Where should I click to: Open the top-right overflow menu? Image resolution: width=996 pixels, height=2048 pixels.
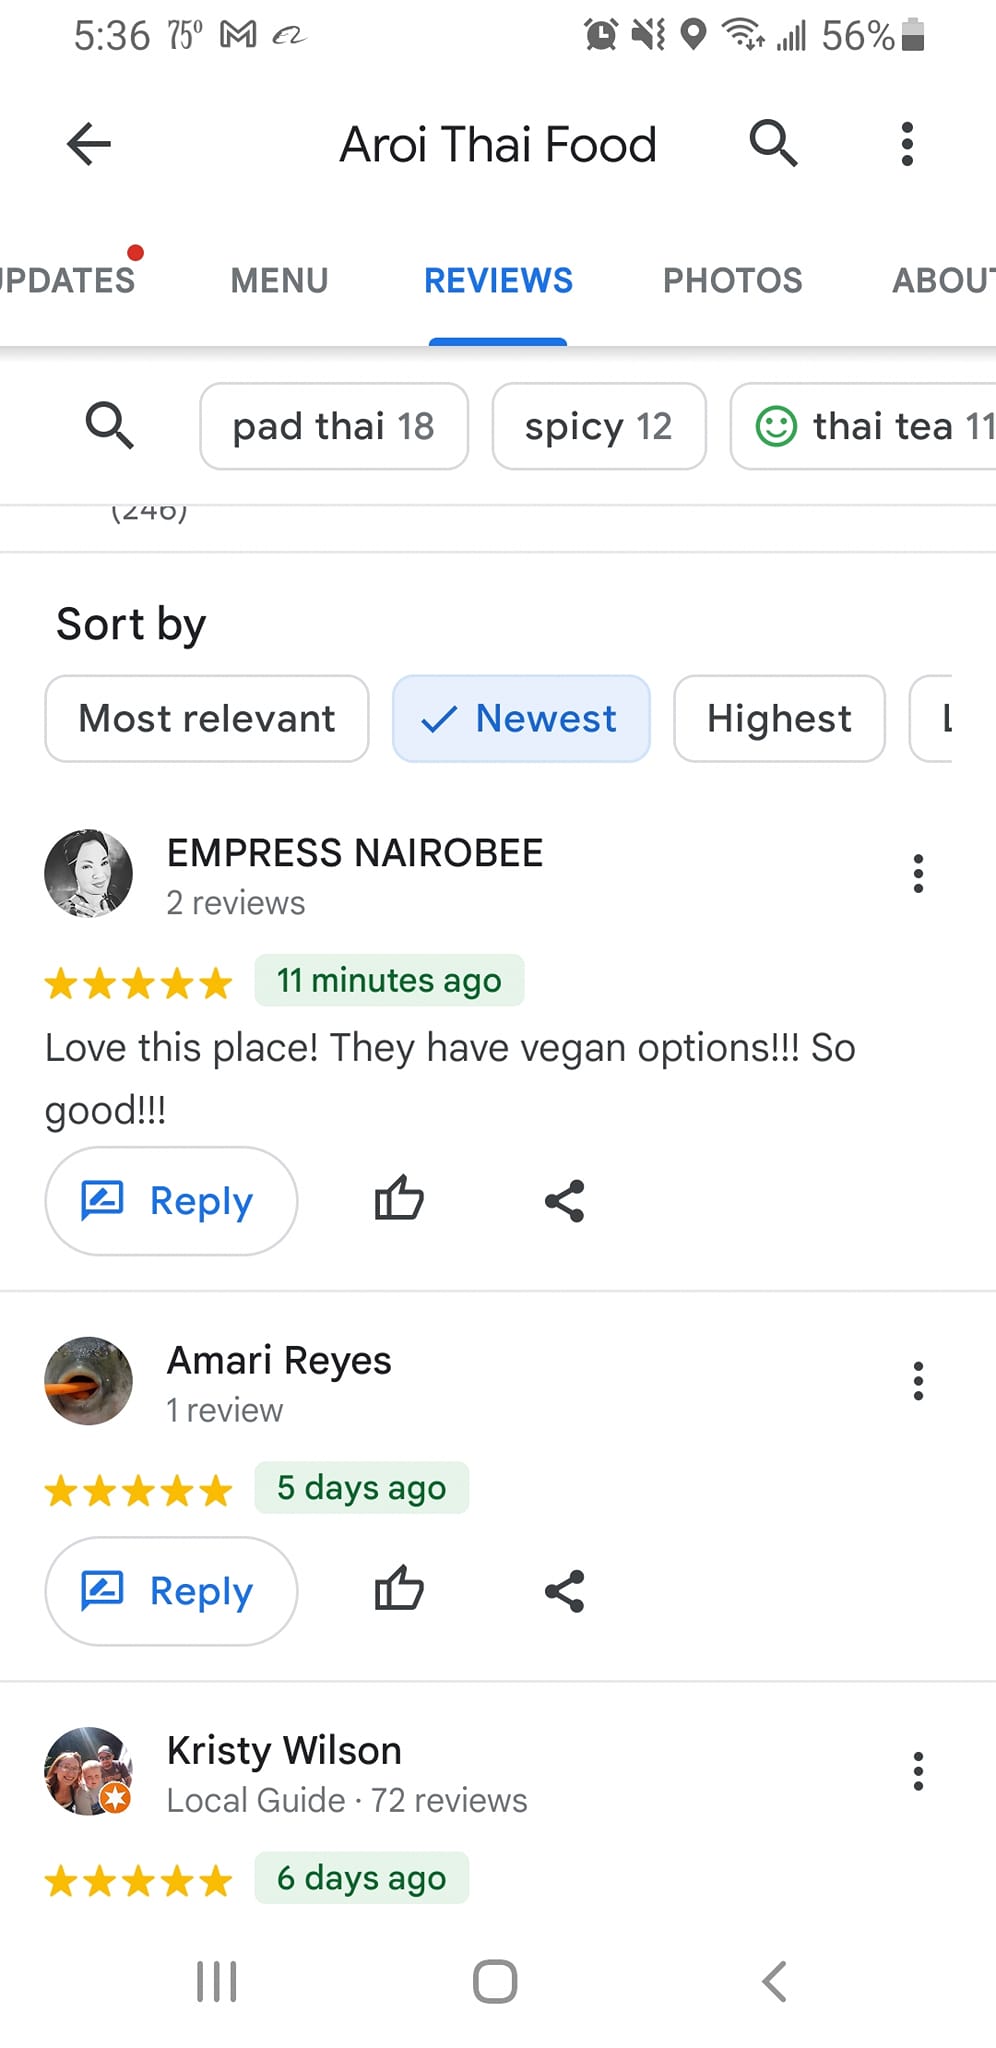(x=907, y=144)
